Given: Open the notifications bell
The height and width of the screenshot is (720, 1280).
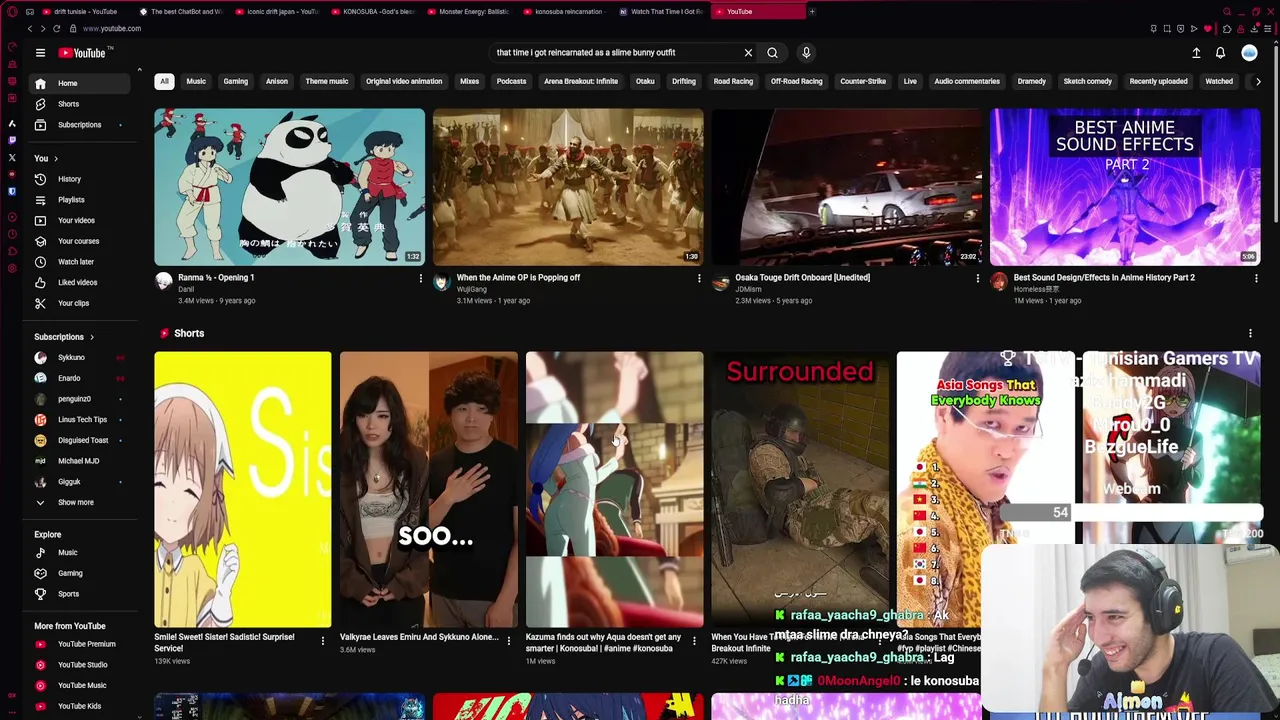Looking at the screenshot, I should click(x=1220, y=53).
